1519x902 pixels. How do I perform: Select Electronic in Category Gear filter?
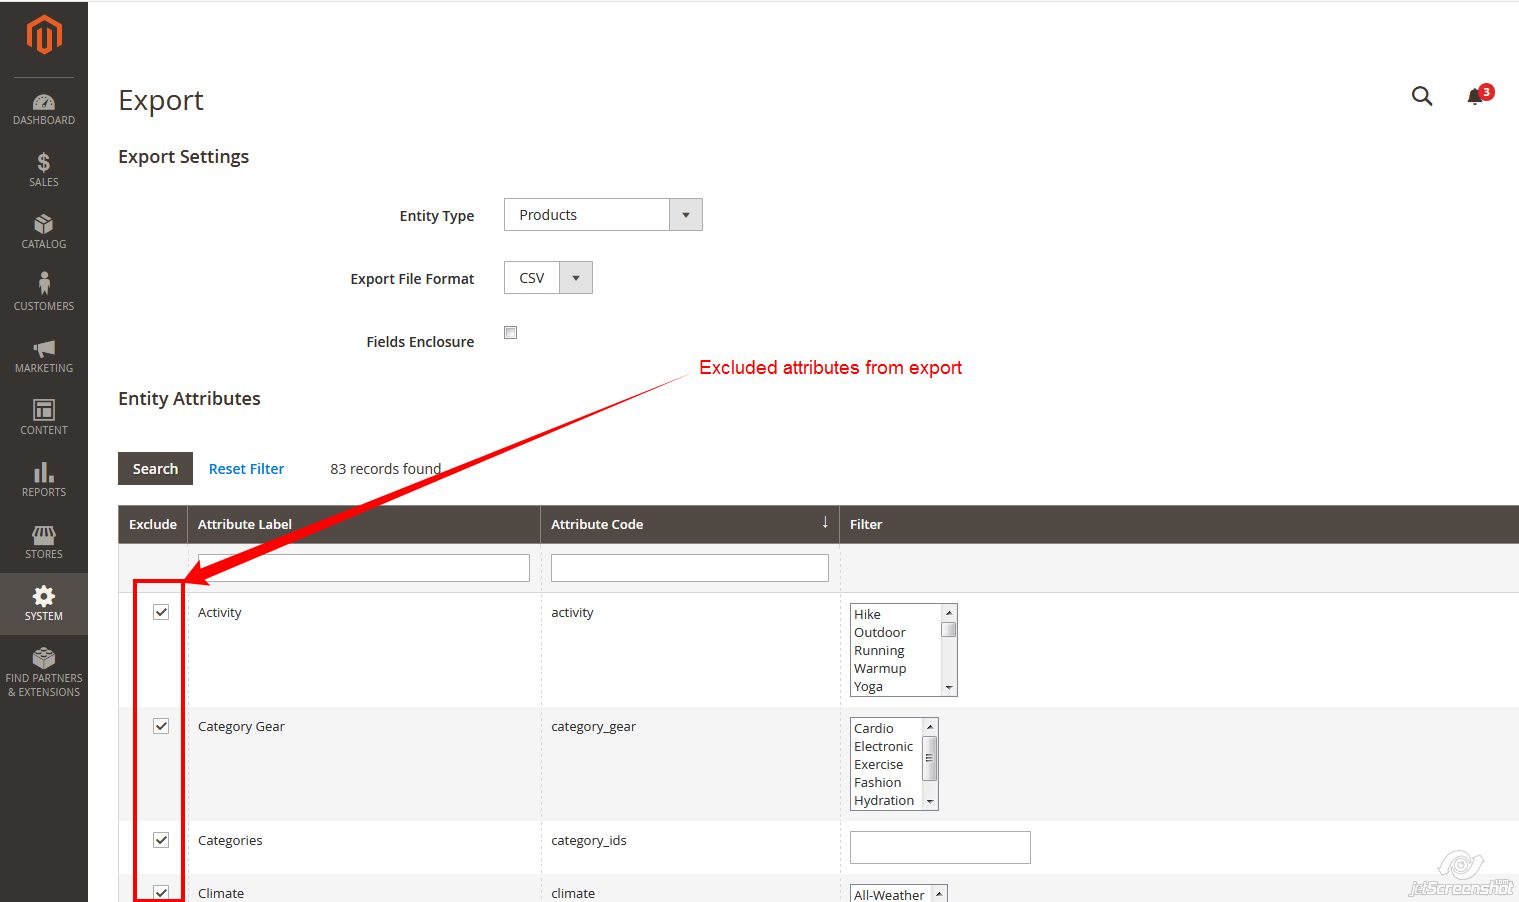[884, 747]
